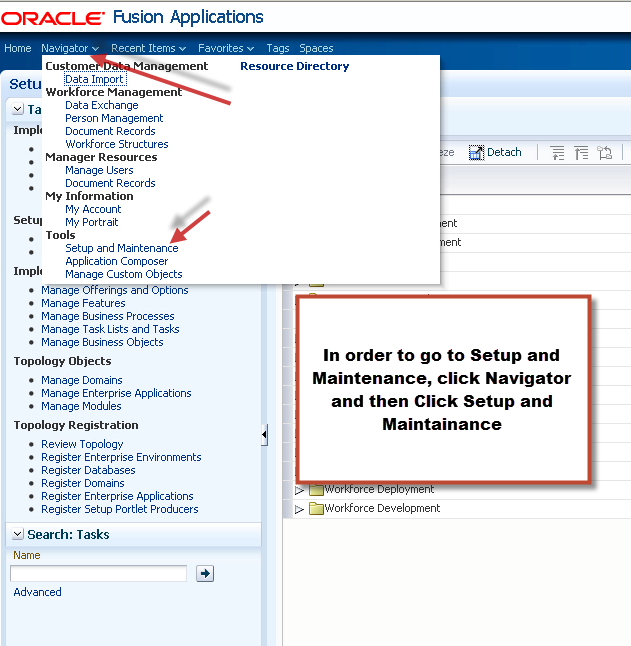The height and width of the screenshot is (646, 631).
Task: Click the Oracle logo
Action: [x=53, y=18]
